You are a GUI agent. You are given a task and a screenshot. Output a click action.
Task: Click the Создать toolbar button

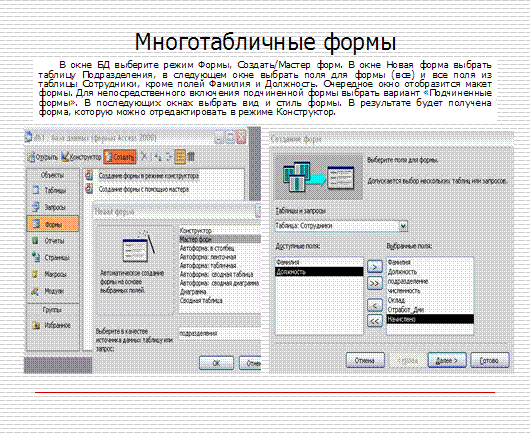point(120,157)
